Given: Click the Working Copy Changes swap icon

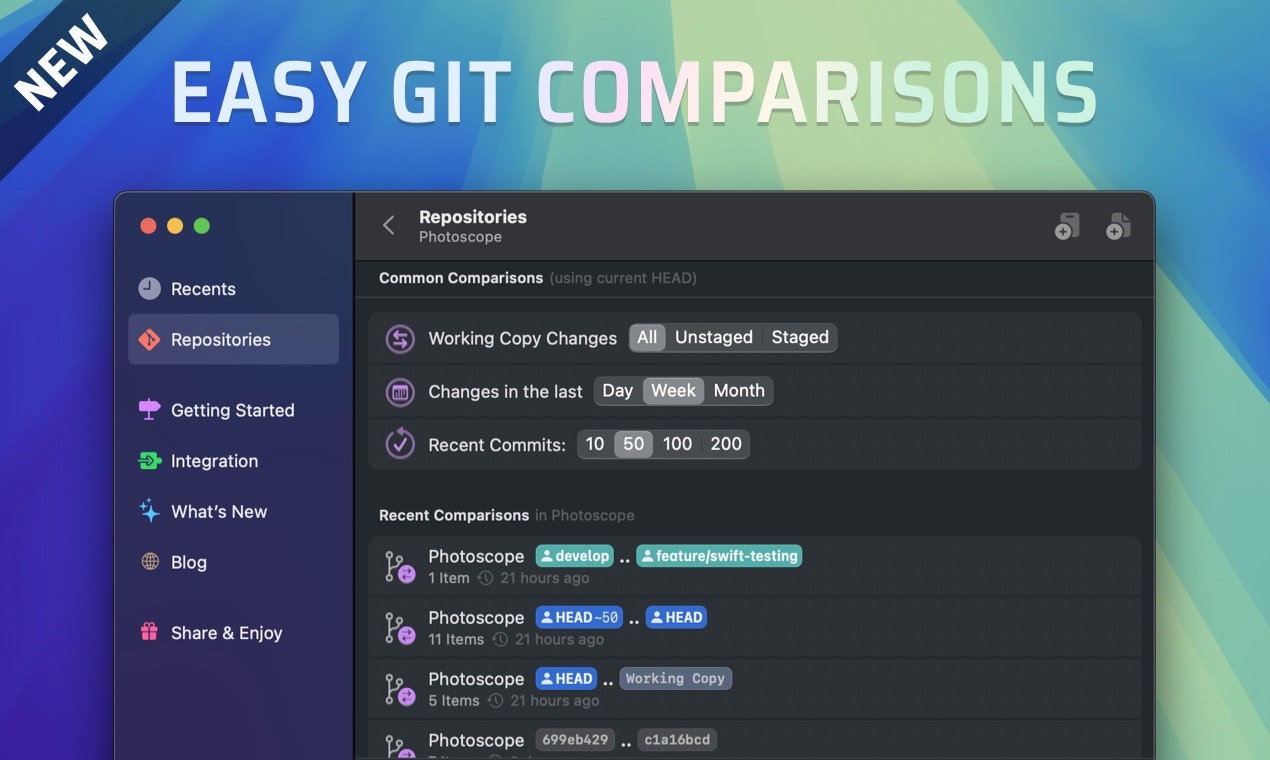Looking at the screenshot, I should point(400,339).
